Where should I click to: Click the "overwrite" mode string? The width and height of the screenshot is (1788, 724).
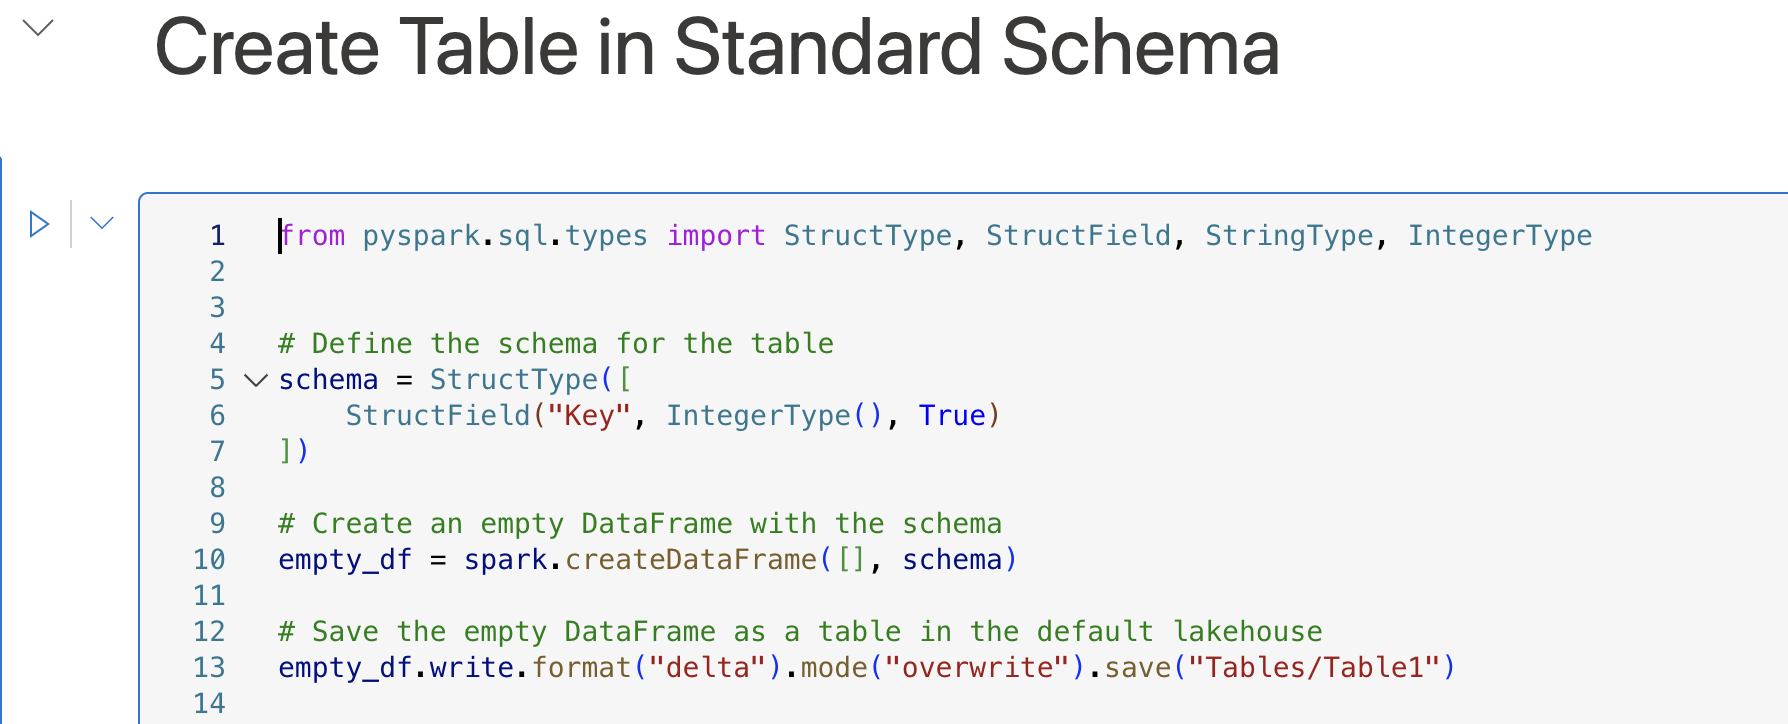[x=977, y=668]
